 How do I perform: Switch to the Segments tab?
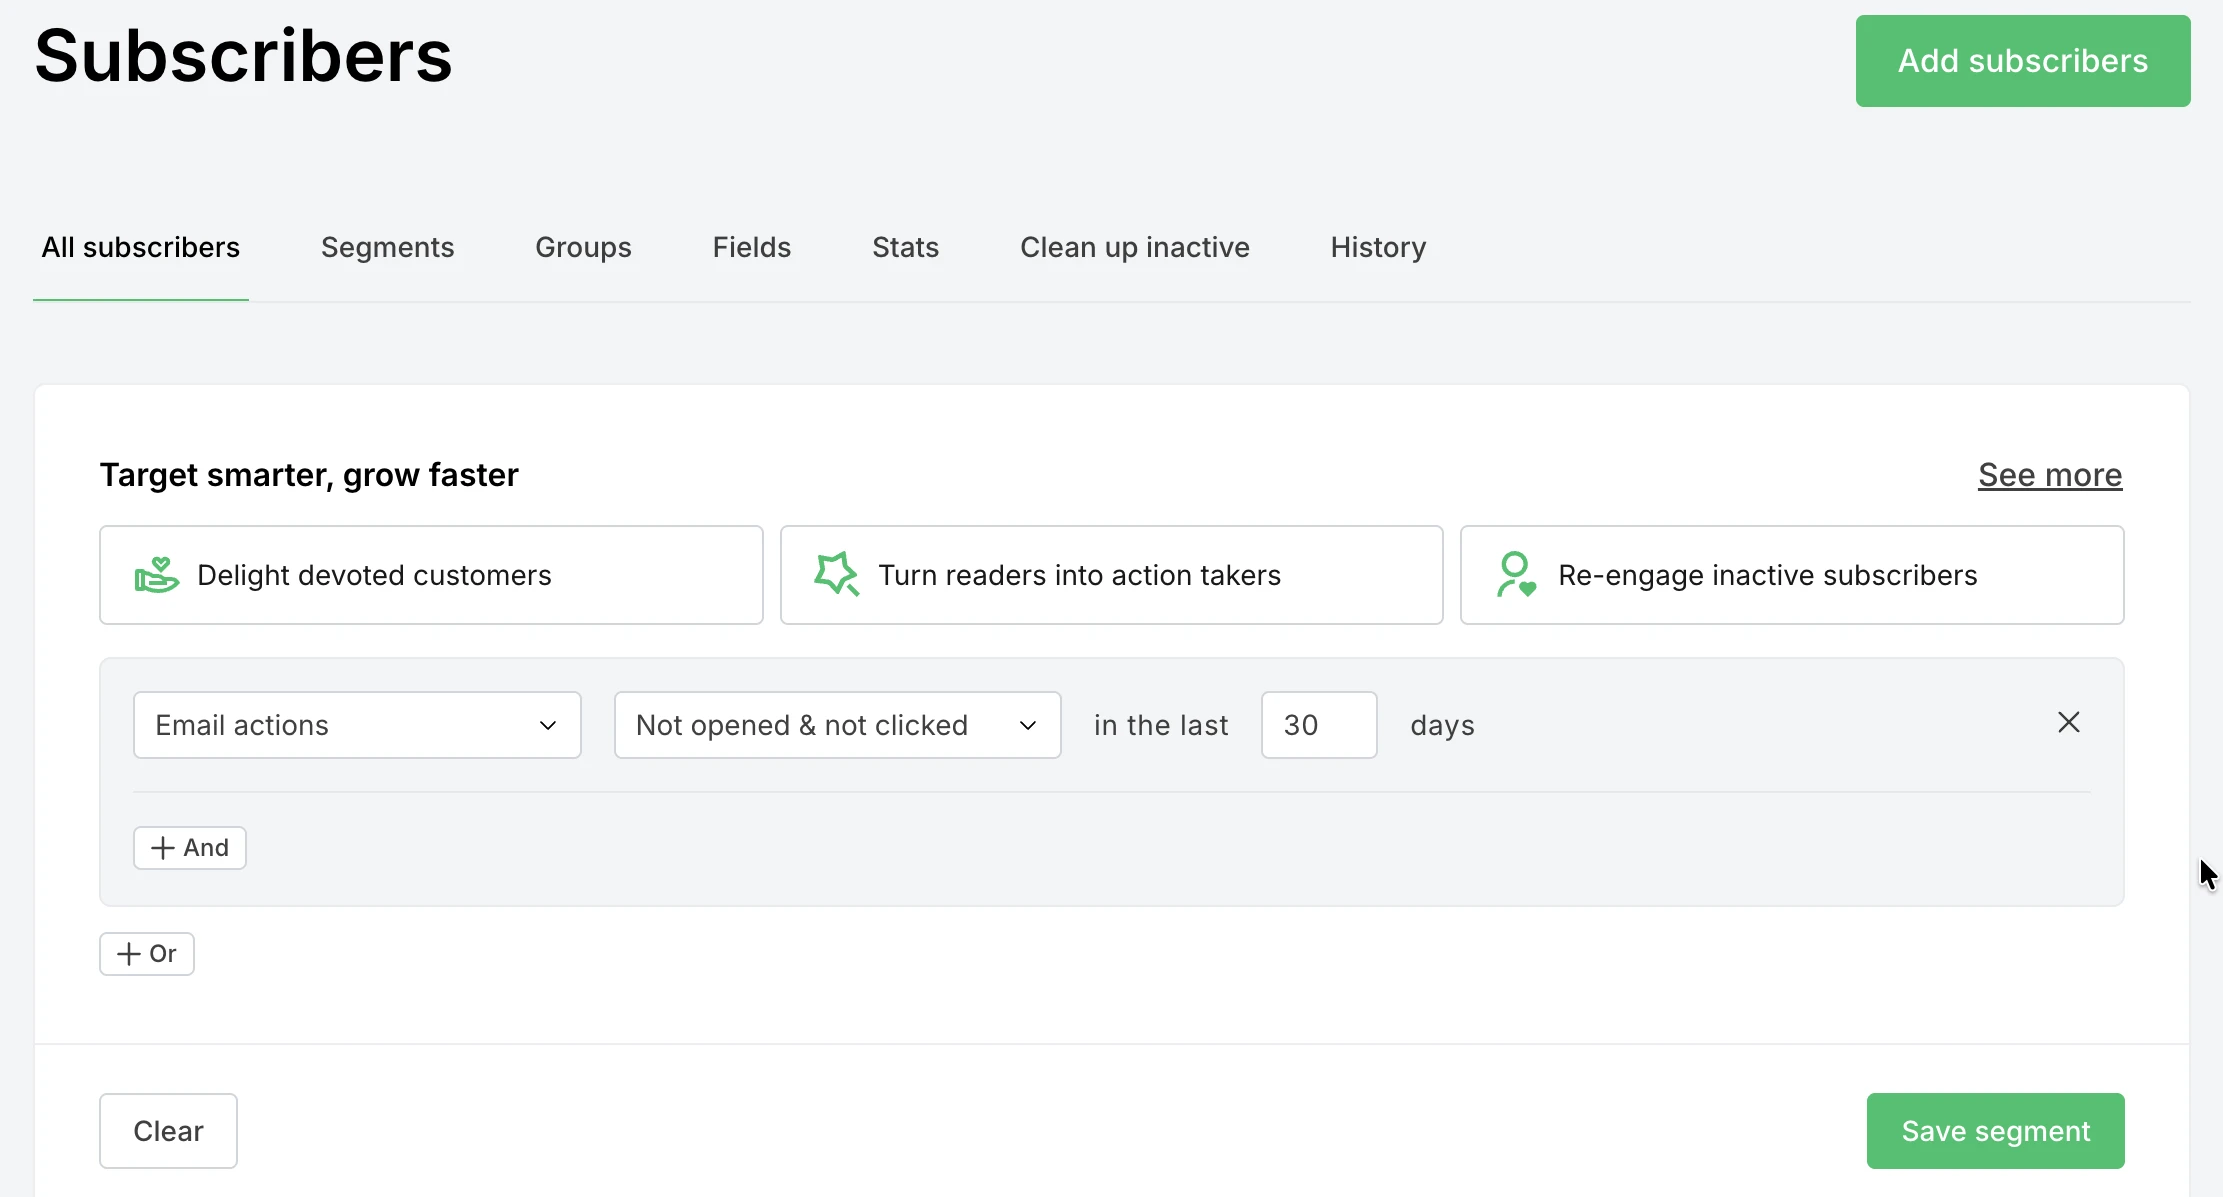387,247
